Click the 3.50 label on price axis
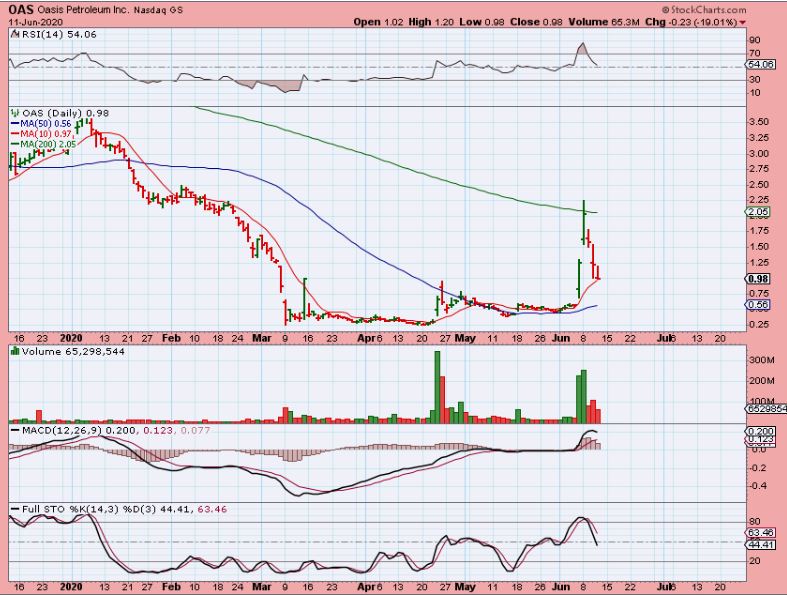The width and height of the screenshot is (787, 596). (x=757, y=122)
